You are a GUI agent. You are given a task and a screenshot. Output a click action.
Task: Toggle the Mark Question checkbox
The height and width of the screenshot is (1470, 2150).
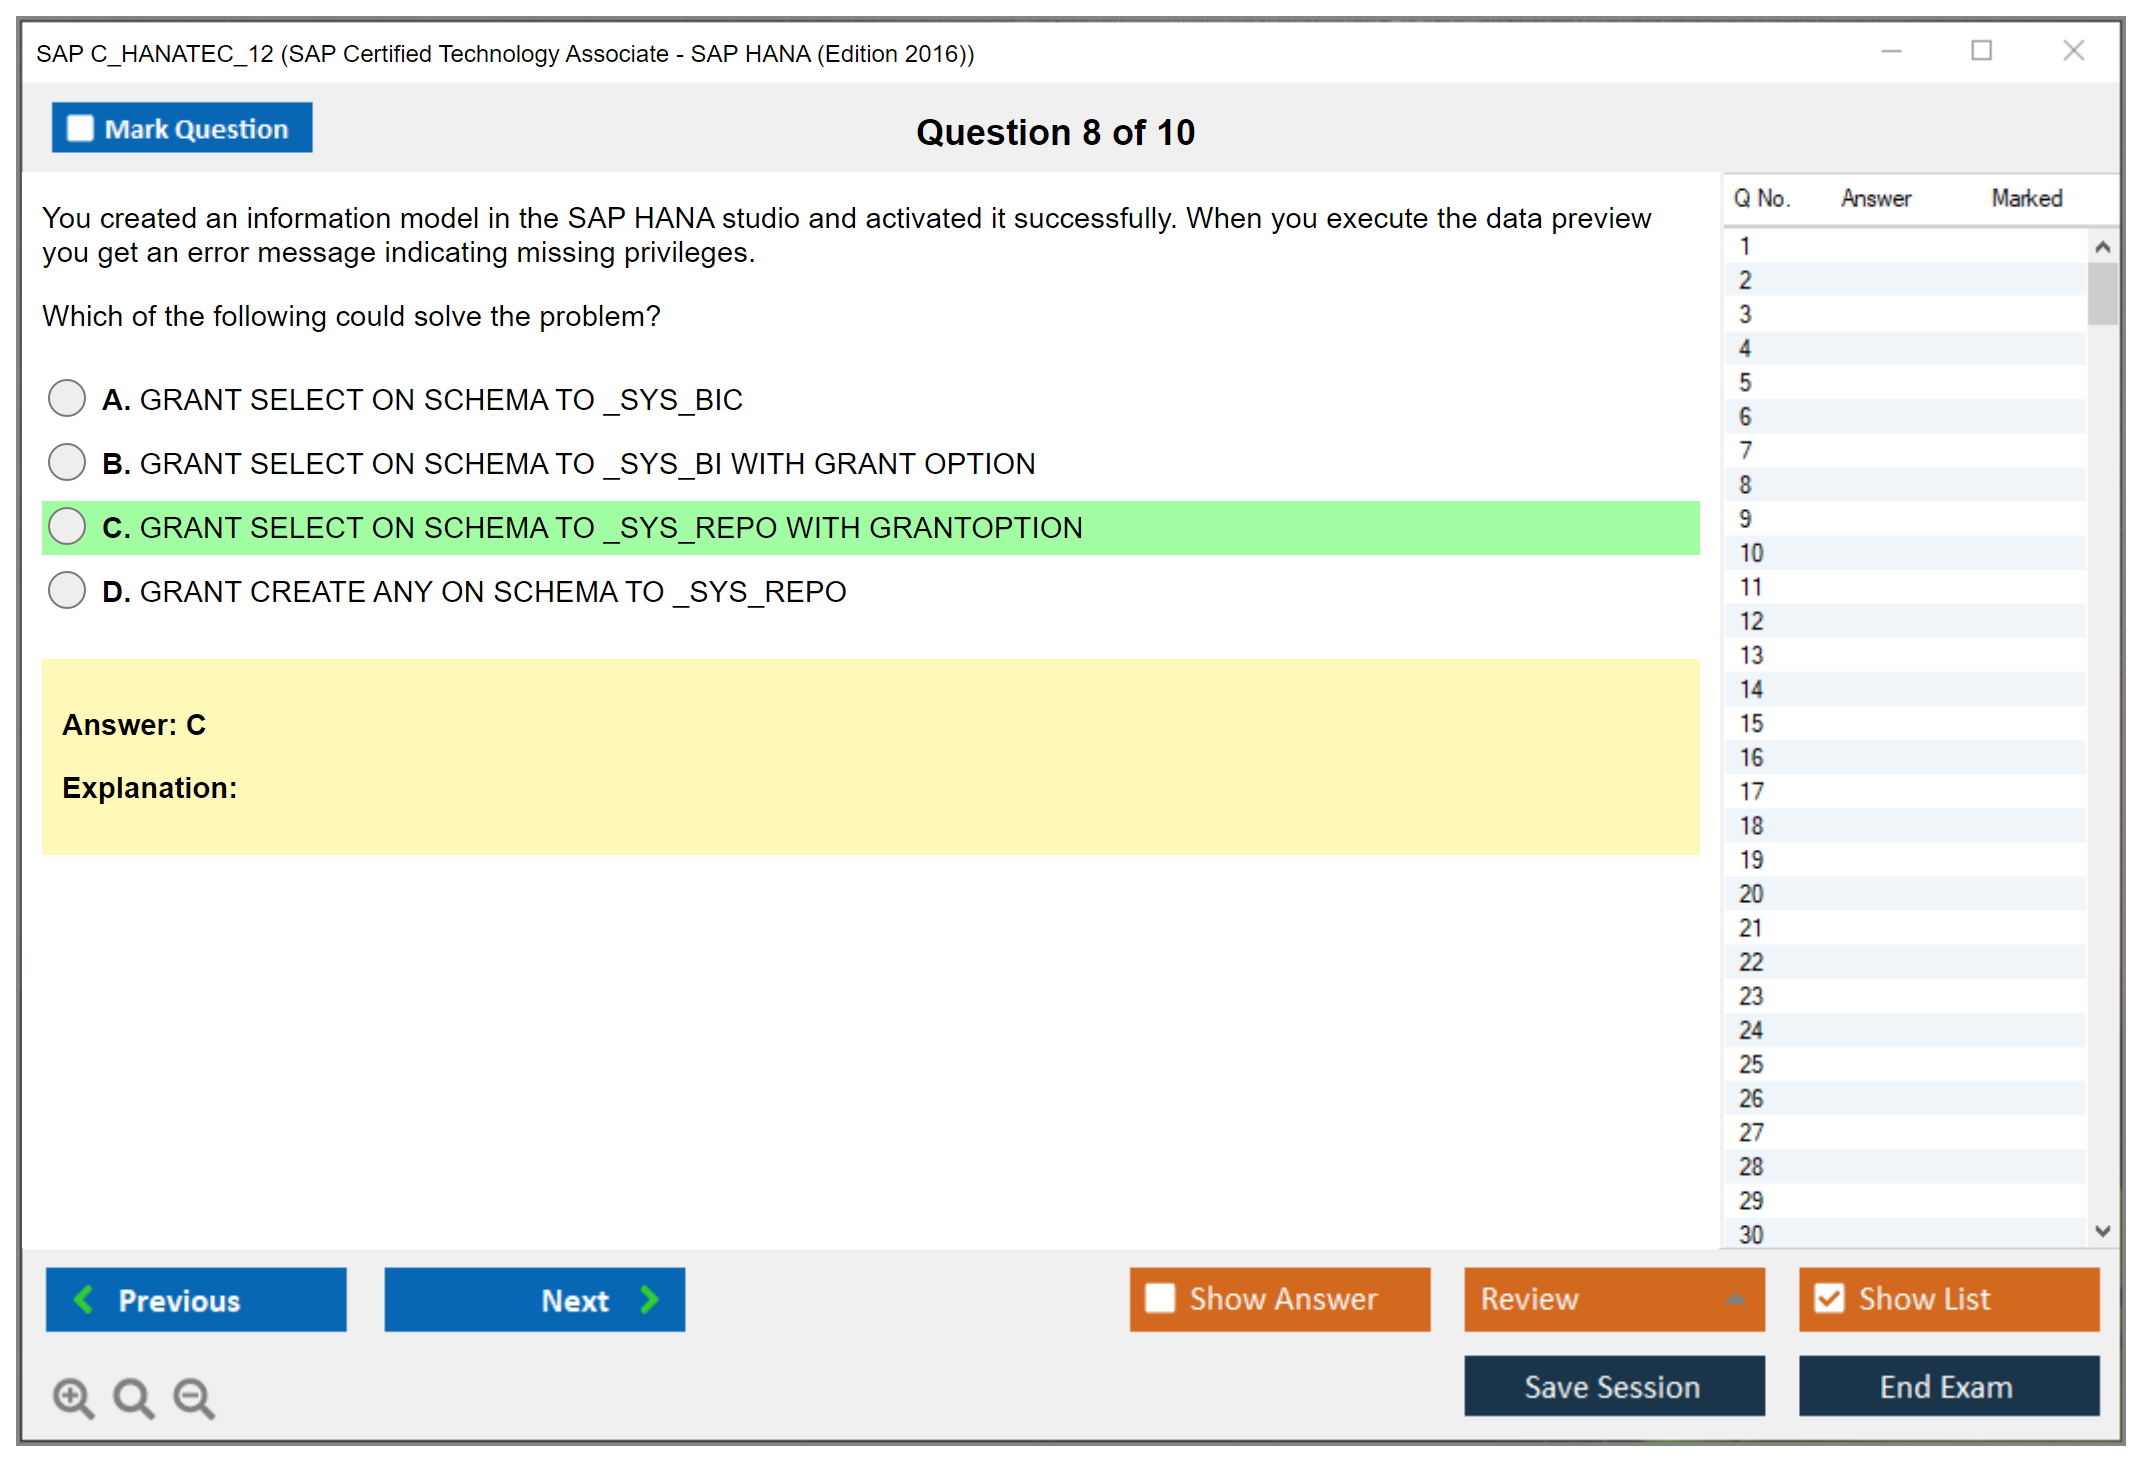pos(80,129)
